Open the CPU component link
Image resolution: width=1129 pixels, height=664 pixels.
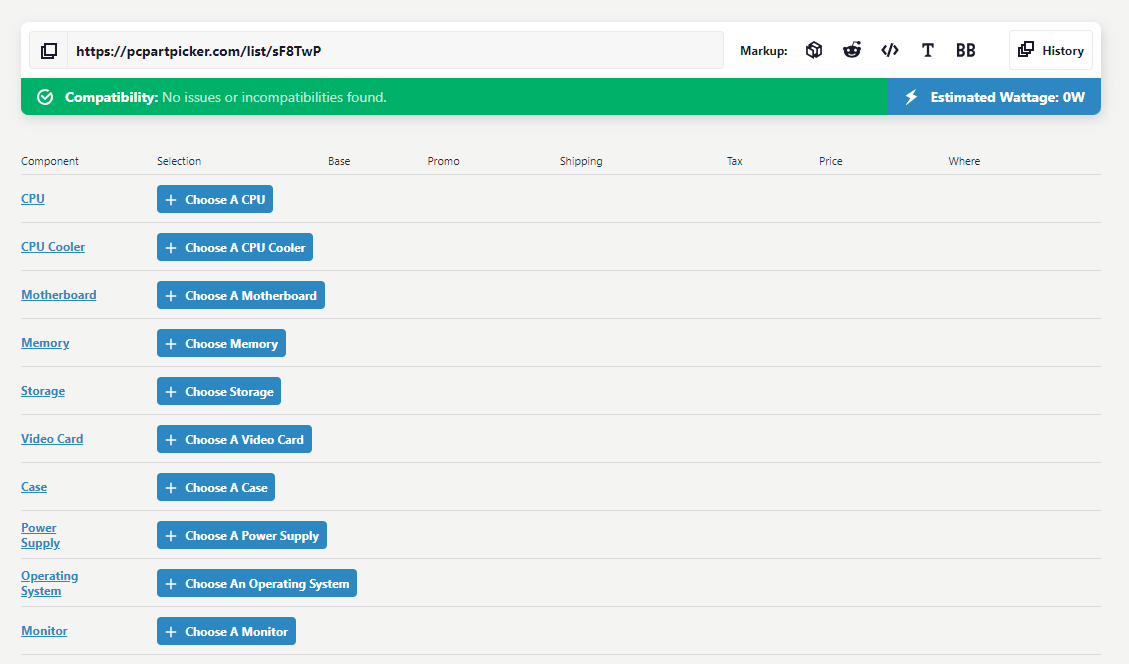[32, 199]
